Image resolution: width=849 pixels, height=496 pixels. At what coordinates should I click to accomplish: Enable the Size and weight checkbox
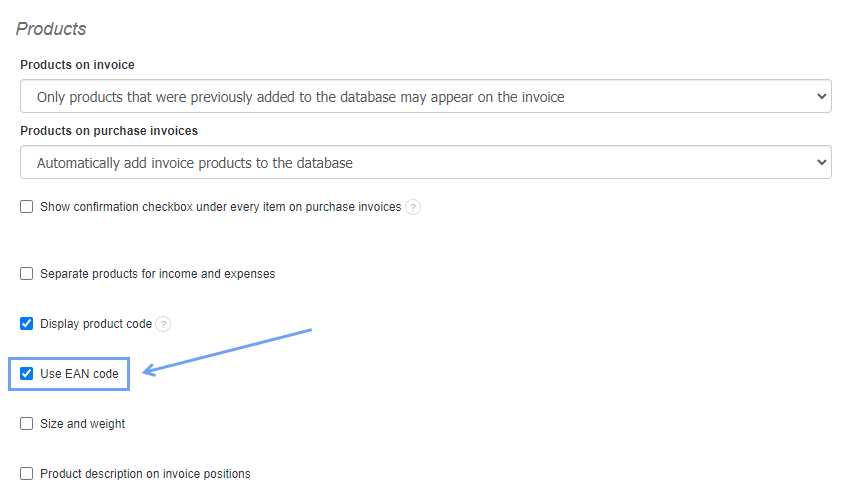tap(27, 424)
